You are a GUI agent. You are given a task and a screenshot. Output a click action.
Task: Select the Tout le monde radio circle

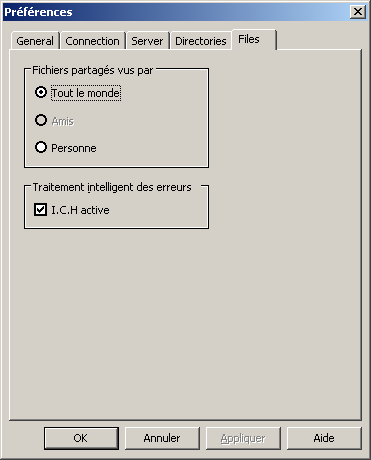tap(41, 92)
